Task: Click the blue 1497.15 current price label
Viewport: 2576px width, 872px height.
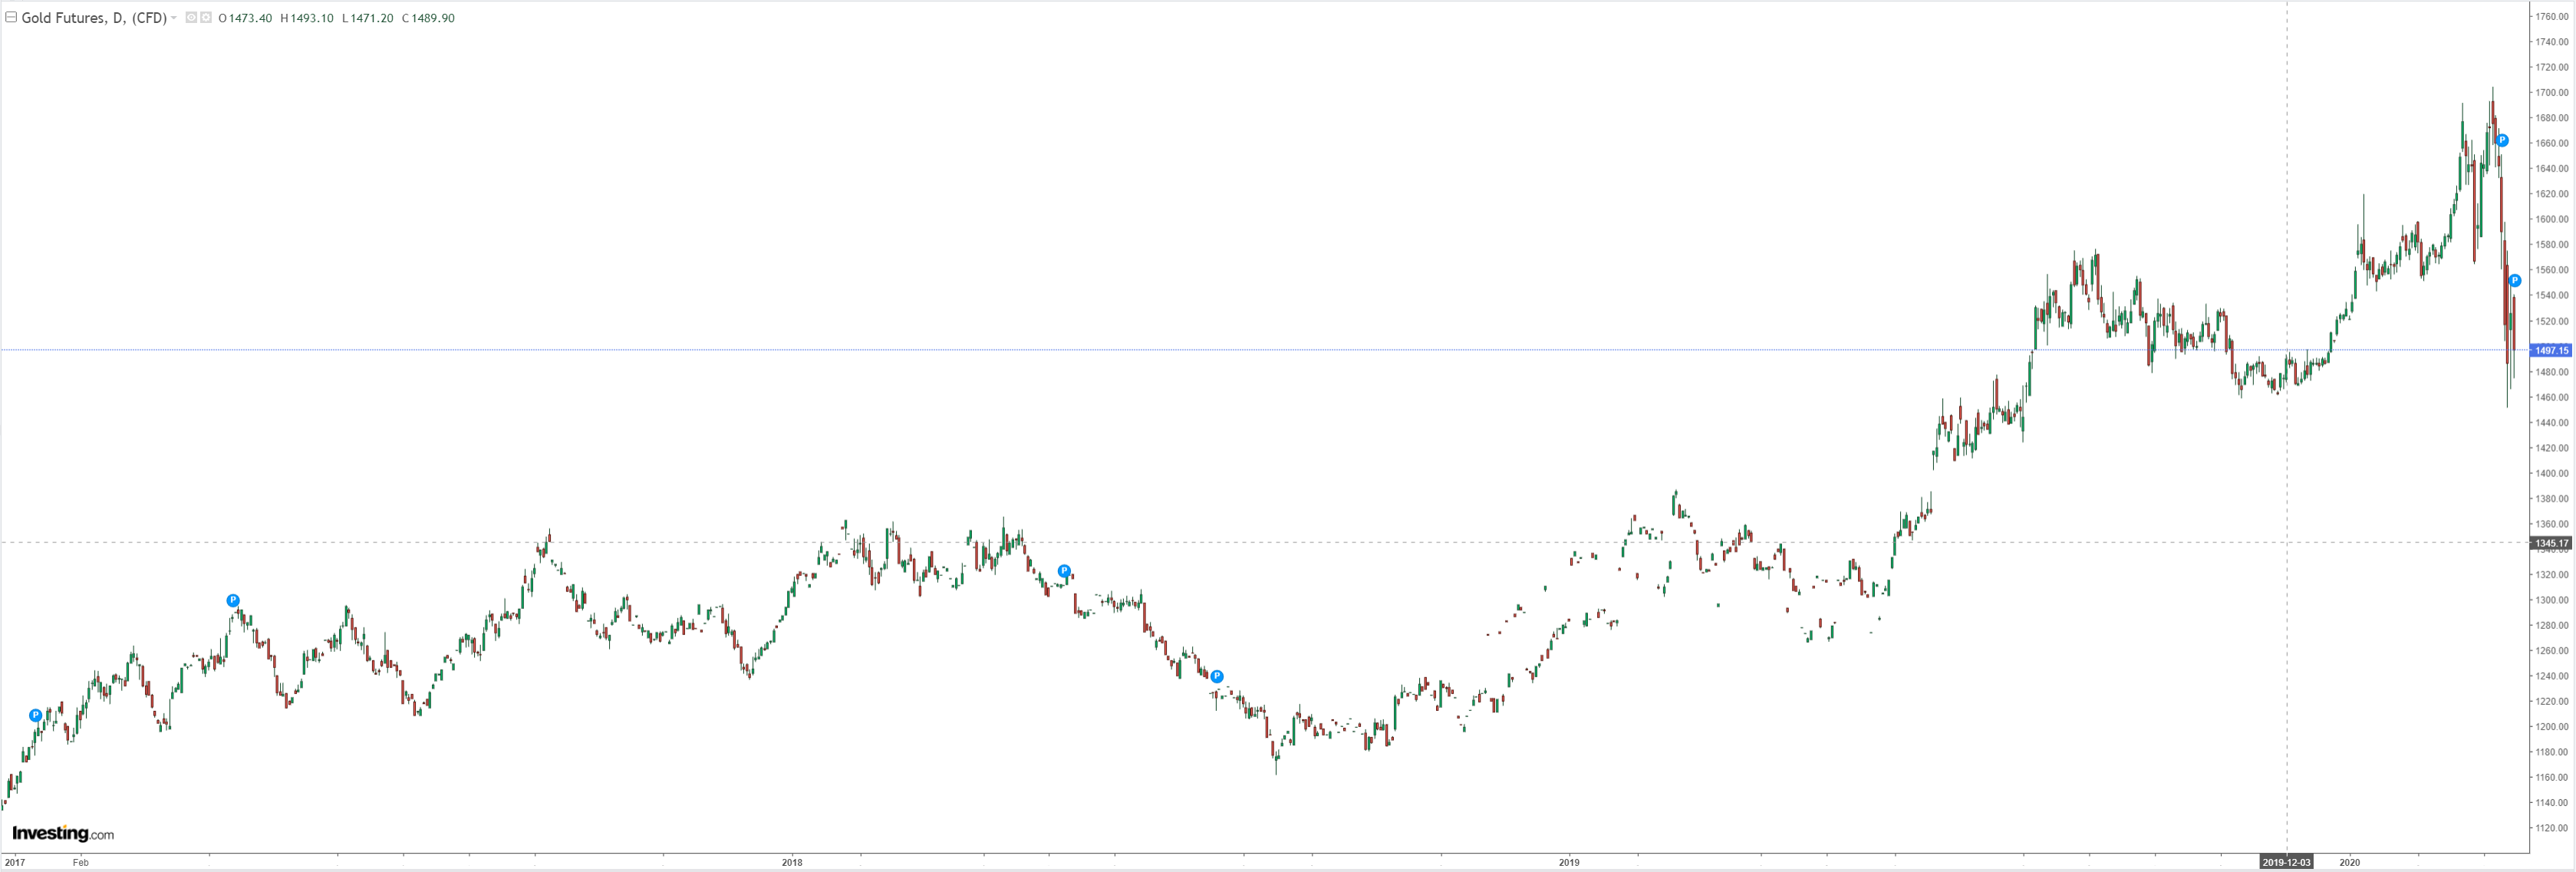Action: pos(2551,350)
